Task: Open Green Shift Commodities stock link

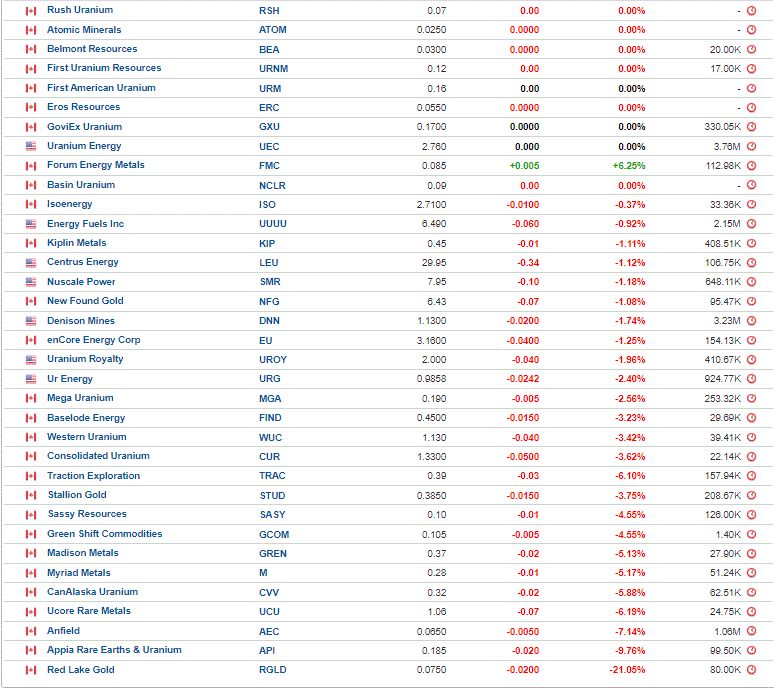Action: 105,534
